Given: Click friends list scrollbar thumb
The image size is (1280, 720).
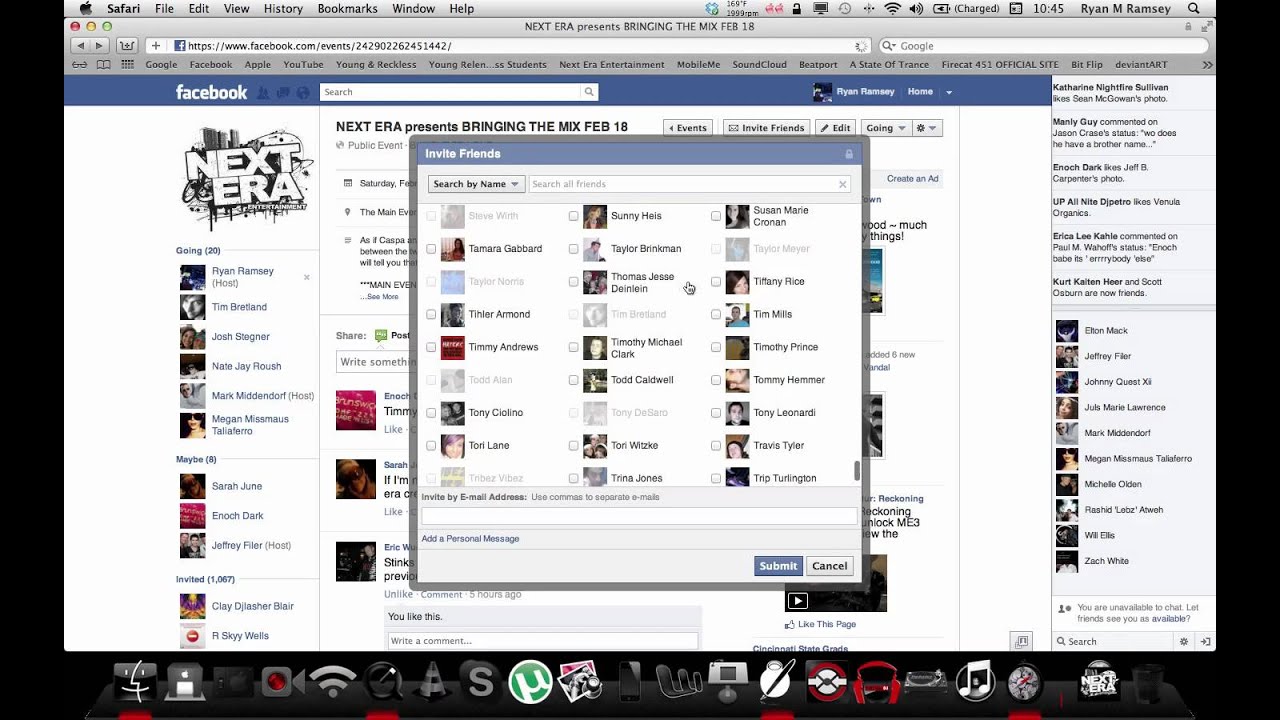Looking at the screenshot, I should pyautogui.click(x=856, y=470).
